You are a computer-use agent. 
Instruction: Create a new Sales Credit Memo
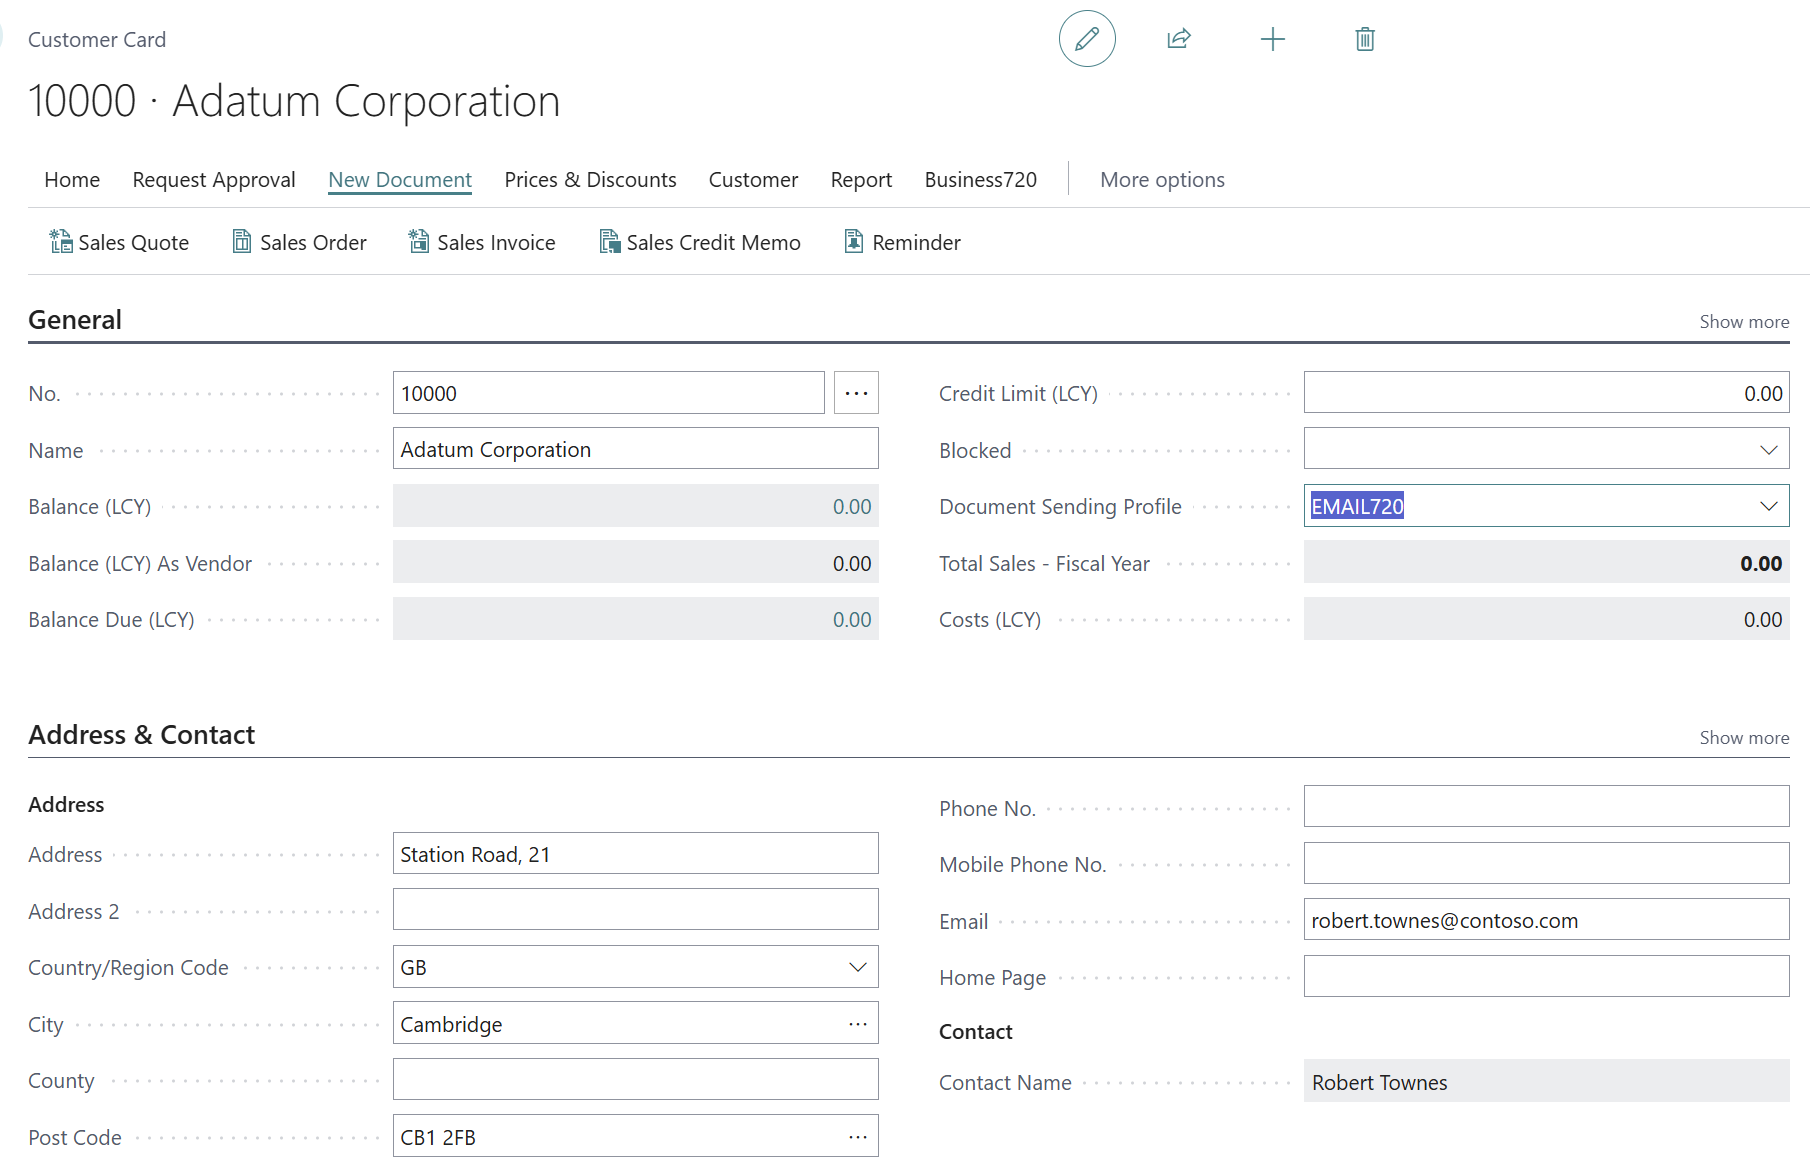(700, 242)
